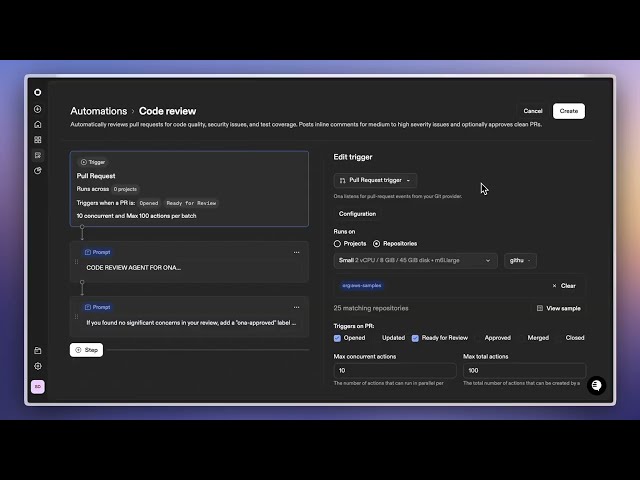This screenshot has width=640, height=480.
Task: Select the Pull Request trigger card
Action: [x=189, y=189]
